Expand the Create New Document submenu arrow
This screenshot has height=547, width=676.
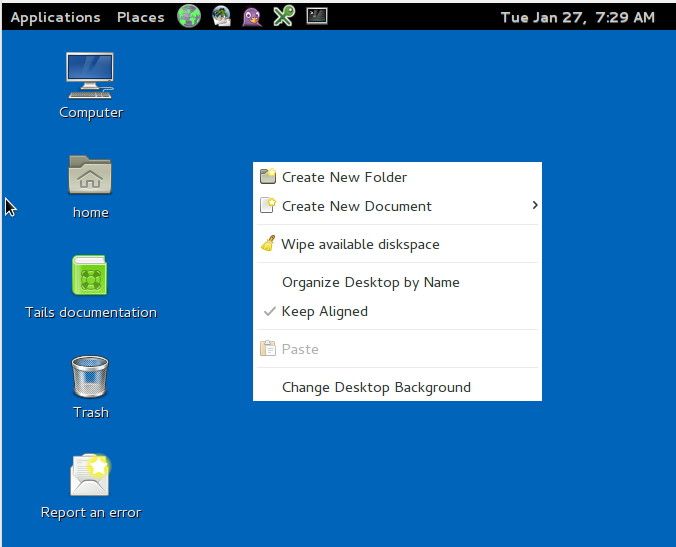pyautogui.click(x=535, y=205)
